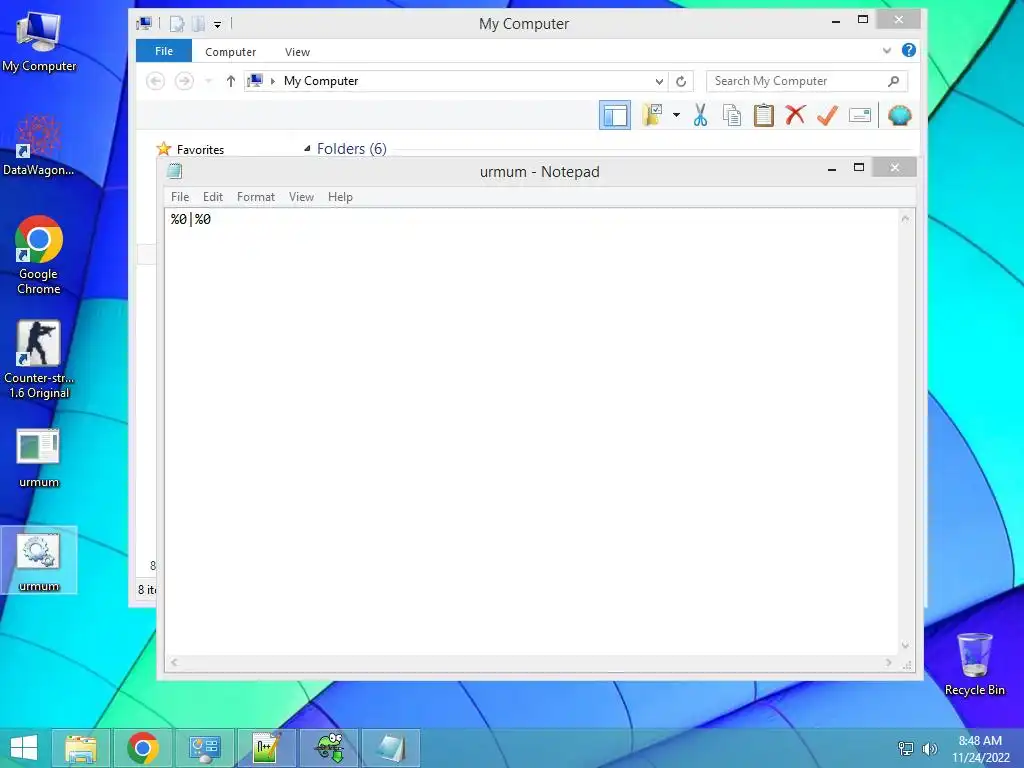Select the DataWagon desktop shortcut
The image size is (1024, 768).
click(x=39, y=145)
